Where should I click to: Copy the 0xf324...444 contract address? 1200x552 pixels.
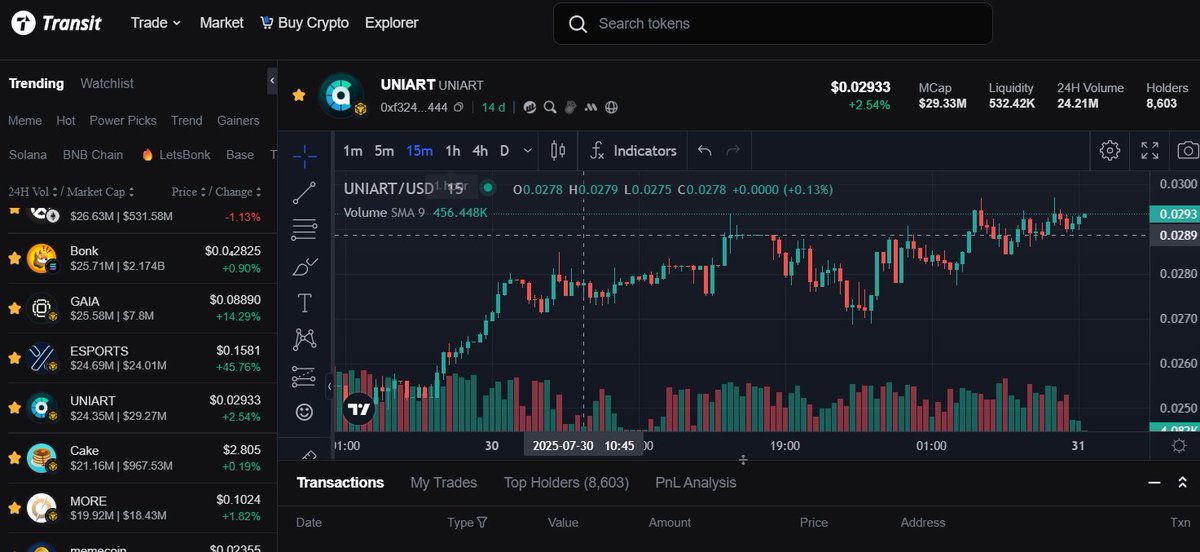tap(458, 107)
